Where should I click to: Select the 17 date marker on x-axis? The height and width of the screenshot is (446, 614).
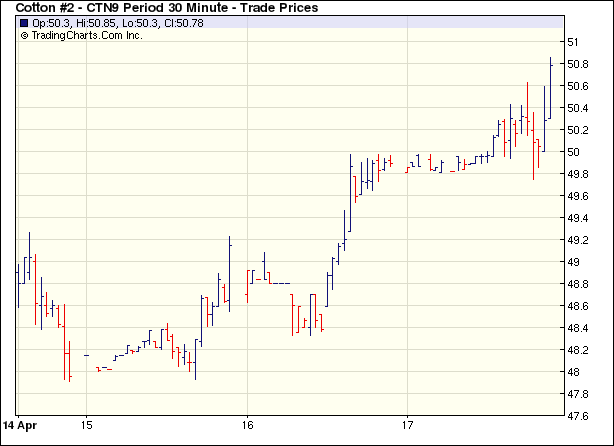pos(408,424)
